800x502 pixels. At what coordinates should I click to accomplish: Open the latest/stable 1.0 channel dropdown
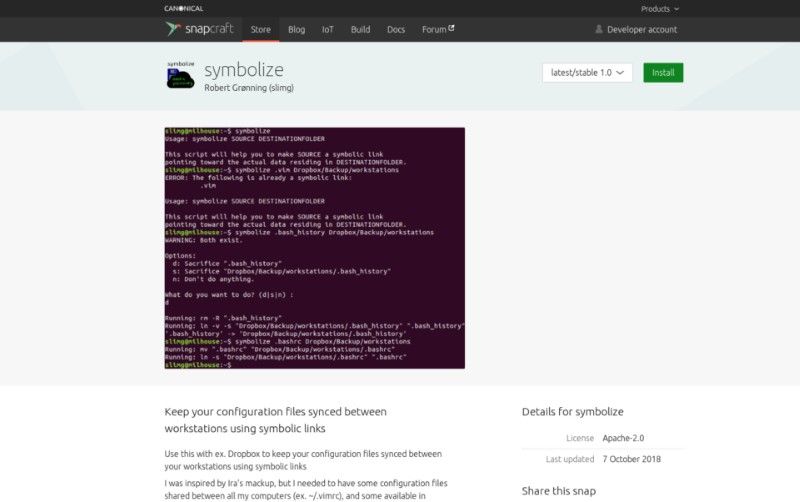pyautogui.click(x=587, y=73)
